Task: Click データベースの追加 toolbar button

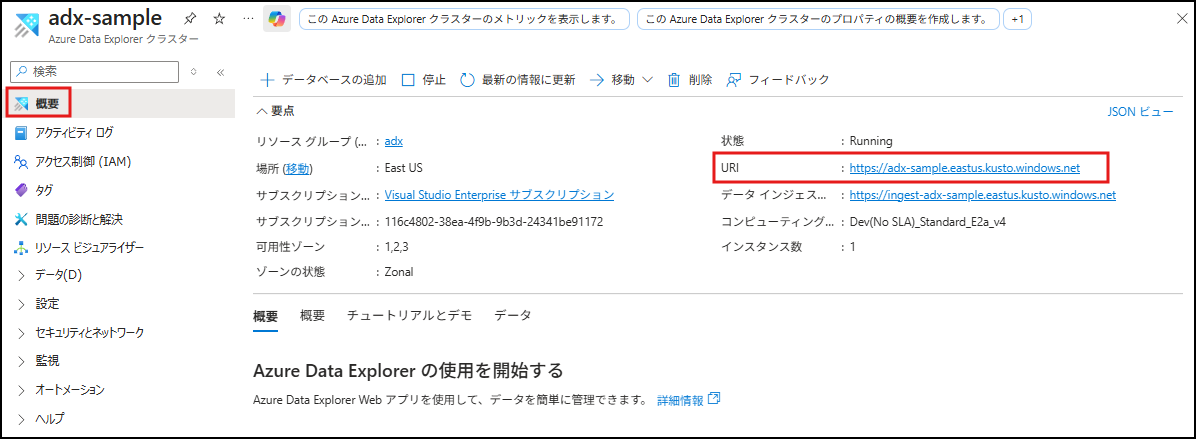Action: coord(323,80)
